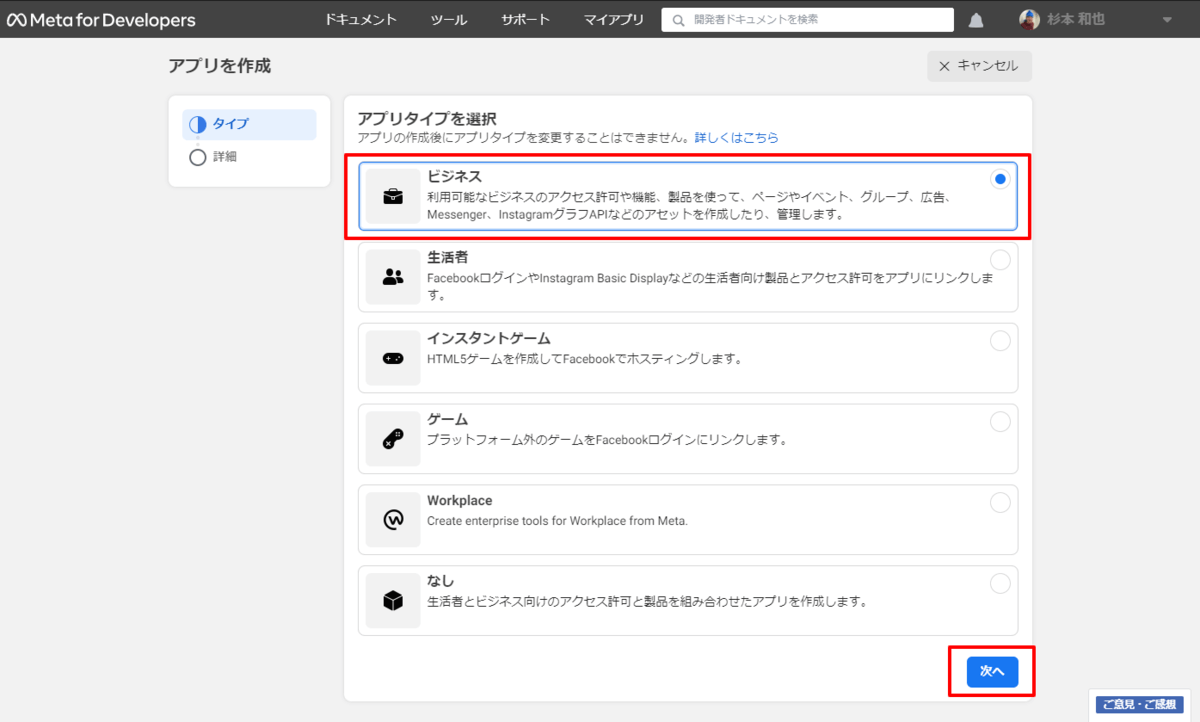Click the 開発者ドキュメントを検索 search field

(807, 20)
